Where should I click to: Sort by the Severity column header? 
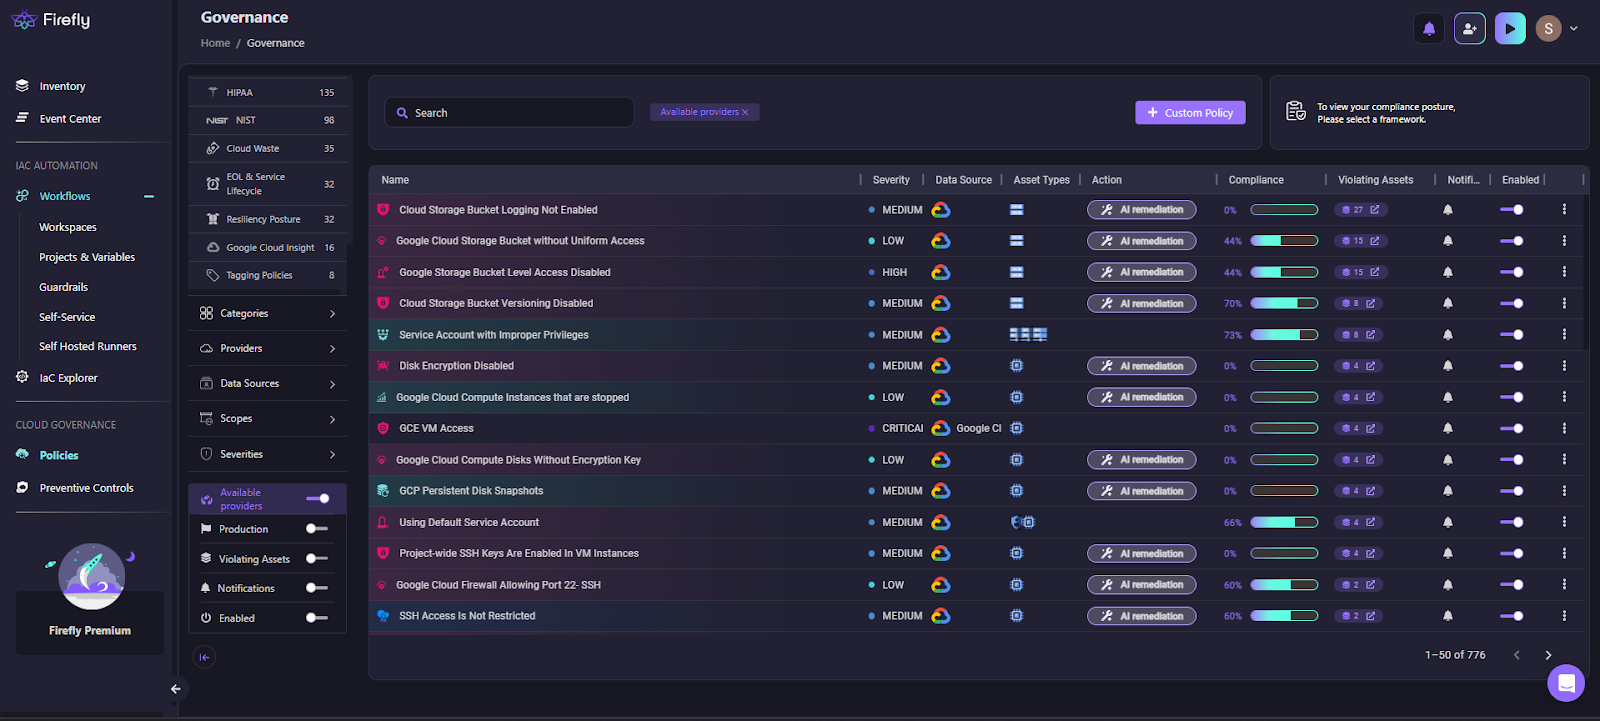pyautogui.click(x=891, y=180)
